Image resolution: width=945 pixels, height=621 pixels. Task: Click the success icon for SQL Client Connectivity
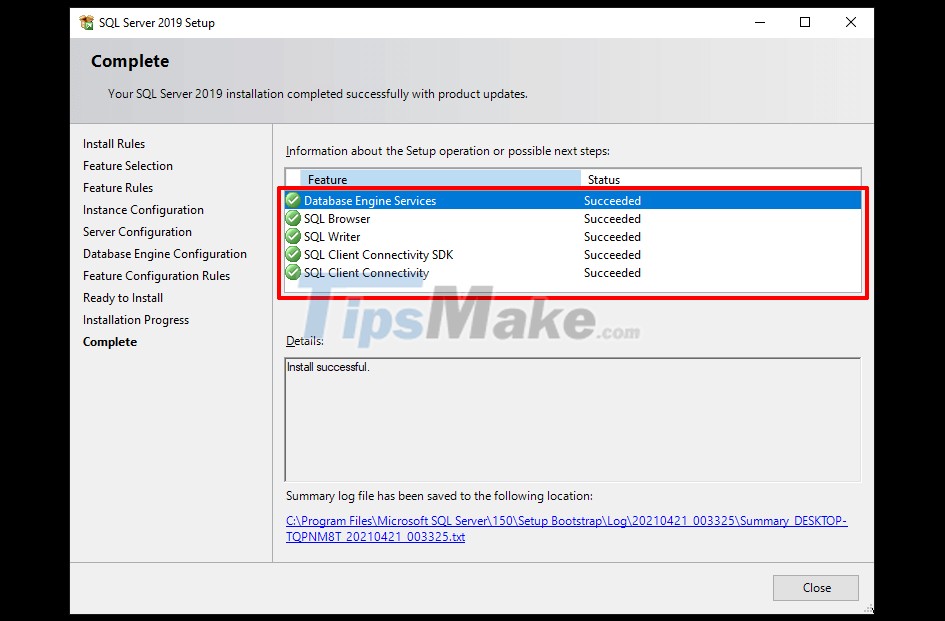pyautogui.click(x=292, y=273)
